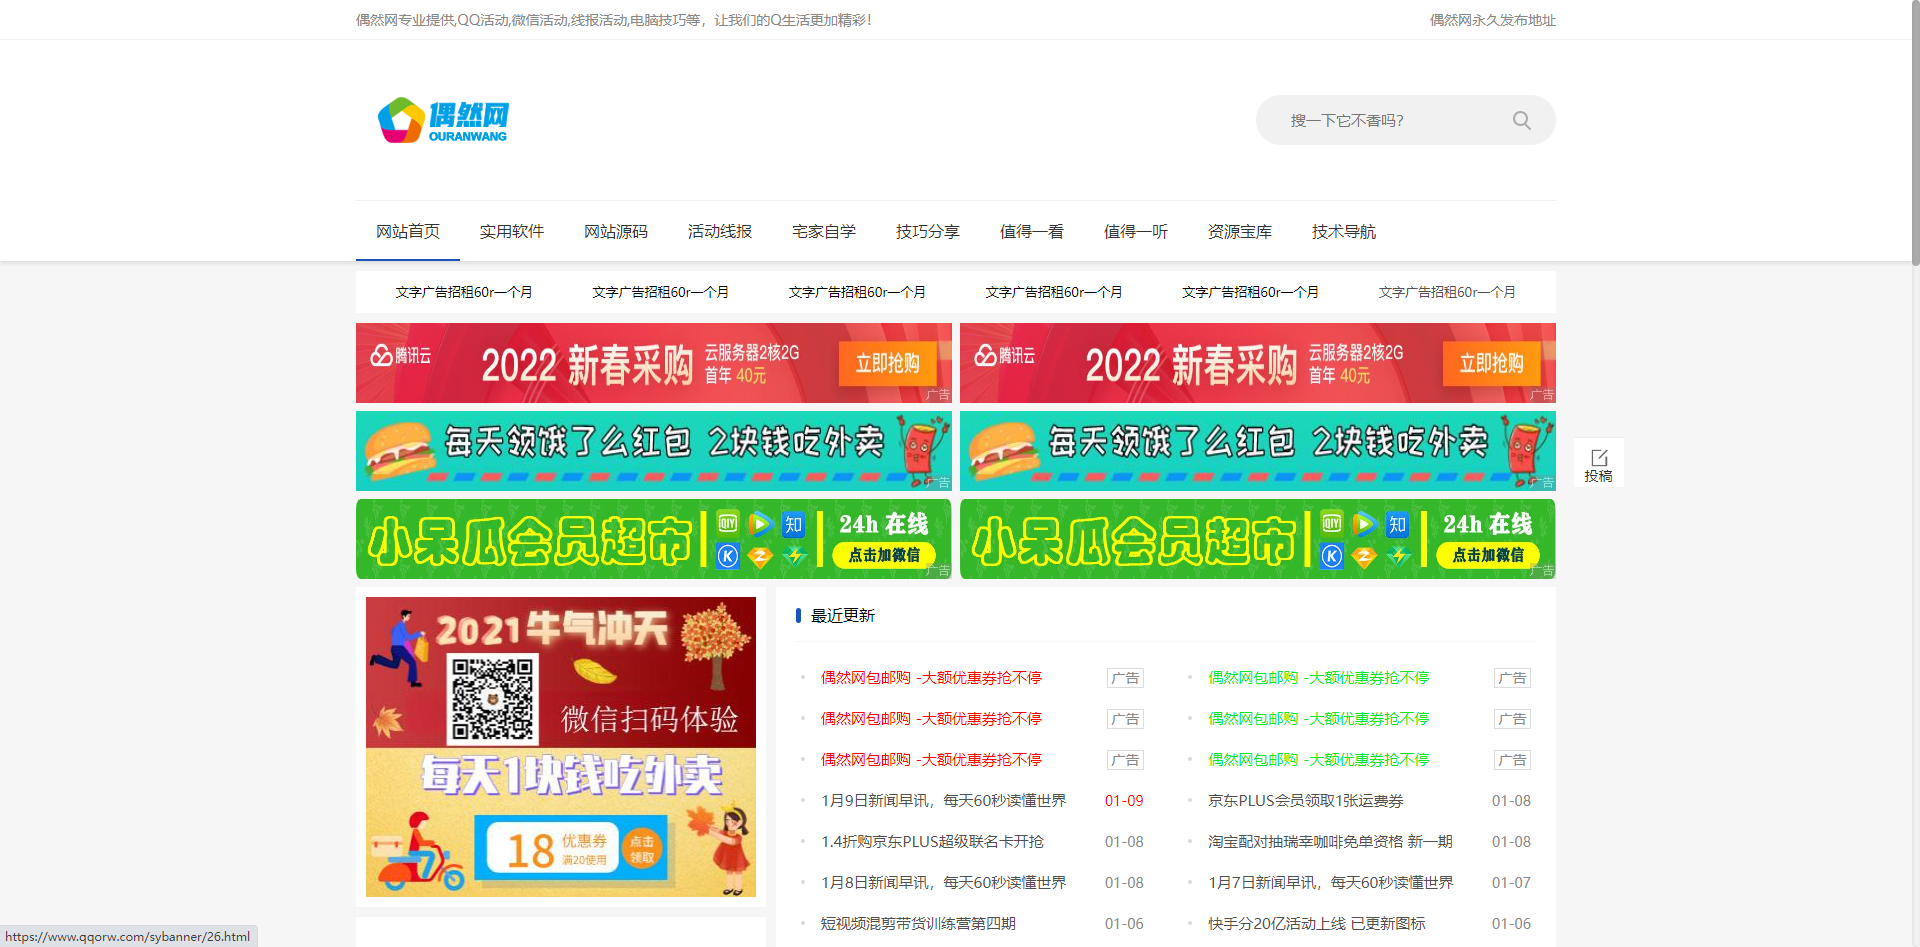The height and width of the screenshot is (947, 1920).
Task: Open 短视频混剪带货训练营第四期 article
Action: click(x=918, y=924)
